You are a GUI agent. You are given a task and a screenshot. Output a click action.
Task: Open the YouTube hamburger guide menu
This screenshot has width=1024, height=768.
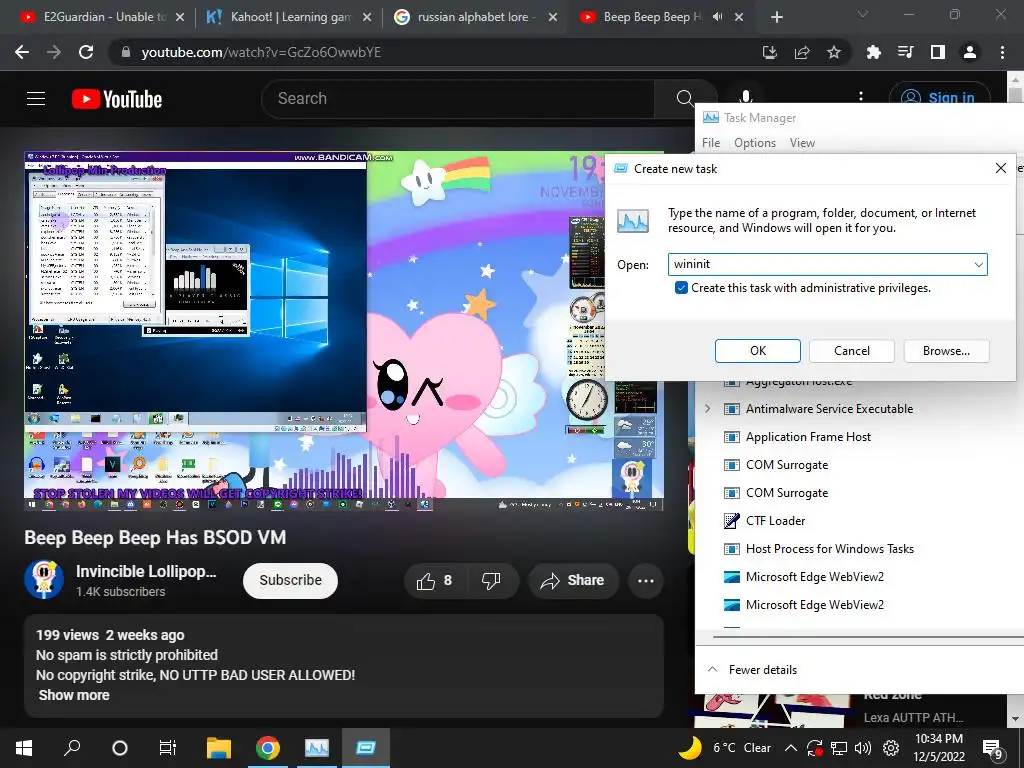[x=36, y=99]
